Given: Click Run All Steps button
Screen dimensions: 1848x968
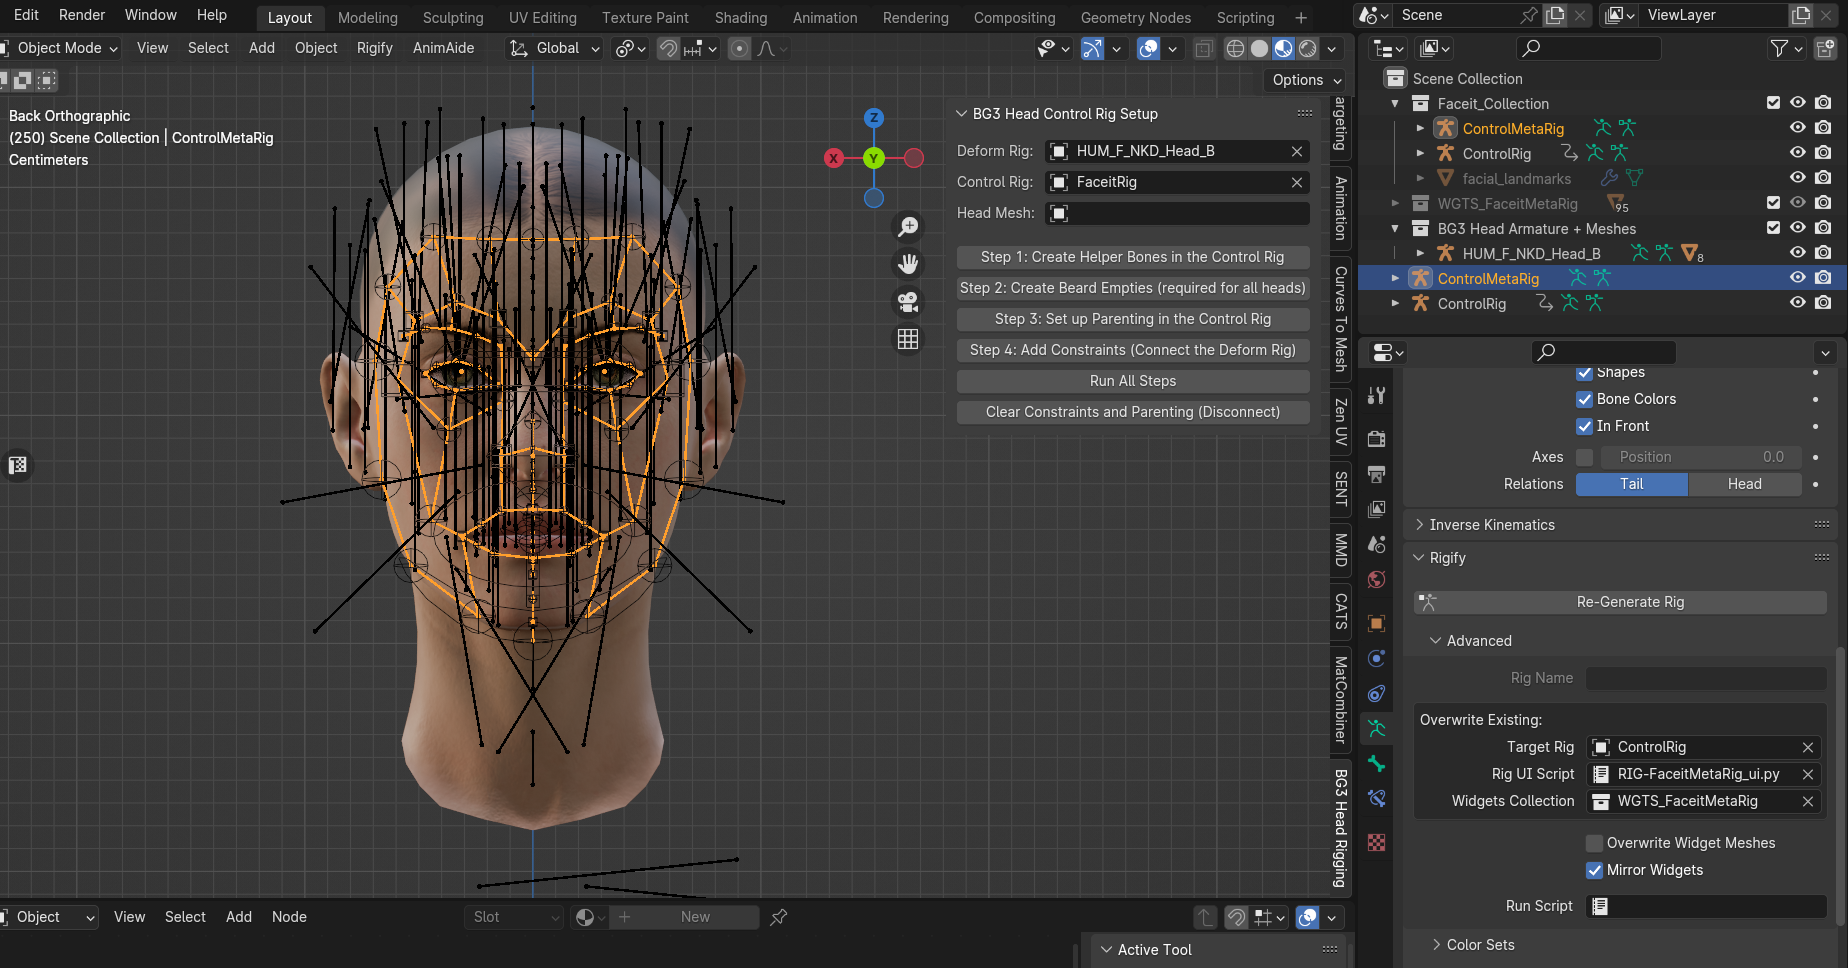Looking at the screenshot, I should (1133, 381).
